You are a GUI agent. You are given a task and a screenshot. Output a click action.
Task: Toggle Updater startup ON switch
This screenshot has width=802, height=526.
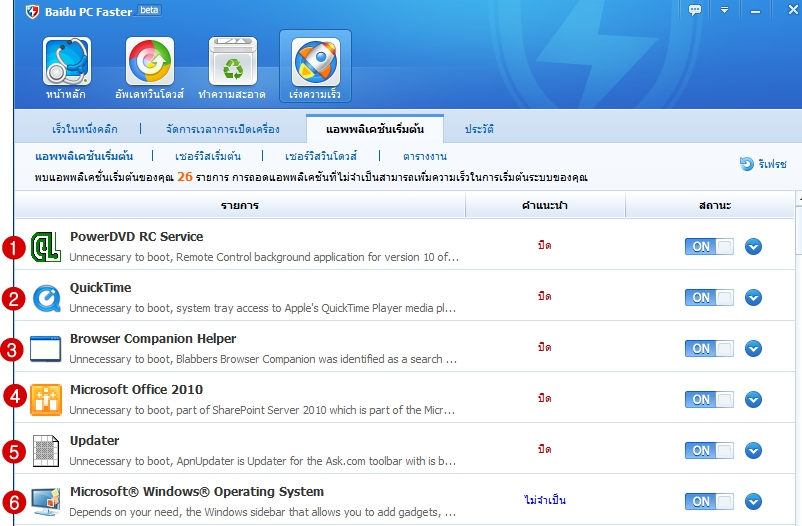(x=709, y=450)
